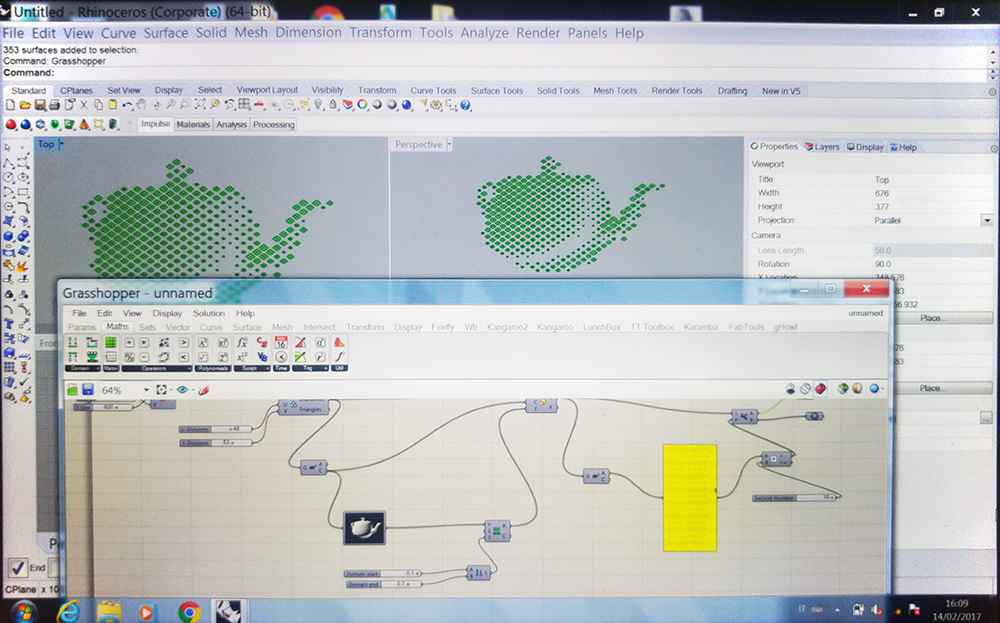Click the calendar date icon in Time group

[281, 342]
